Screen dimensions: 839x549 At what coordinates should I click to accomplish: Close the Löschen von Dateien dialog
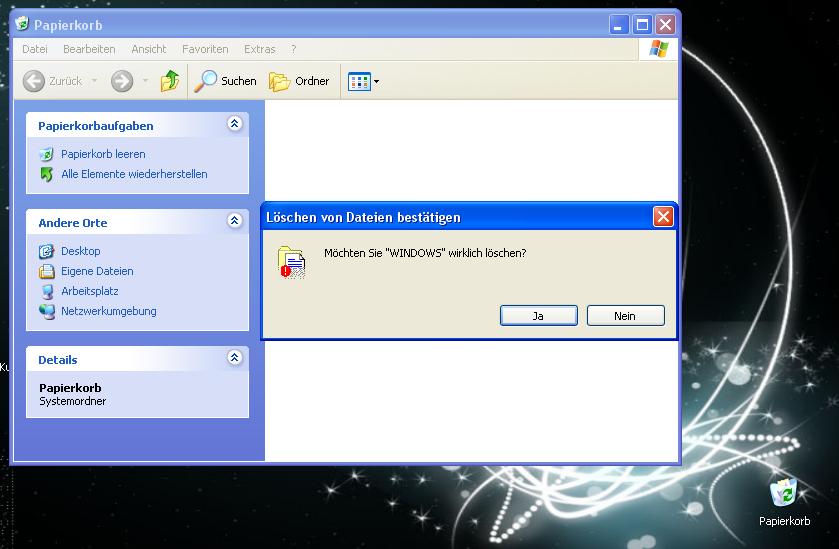(x=662, y=217)
